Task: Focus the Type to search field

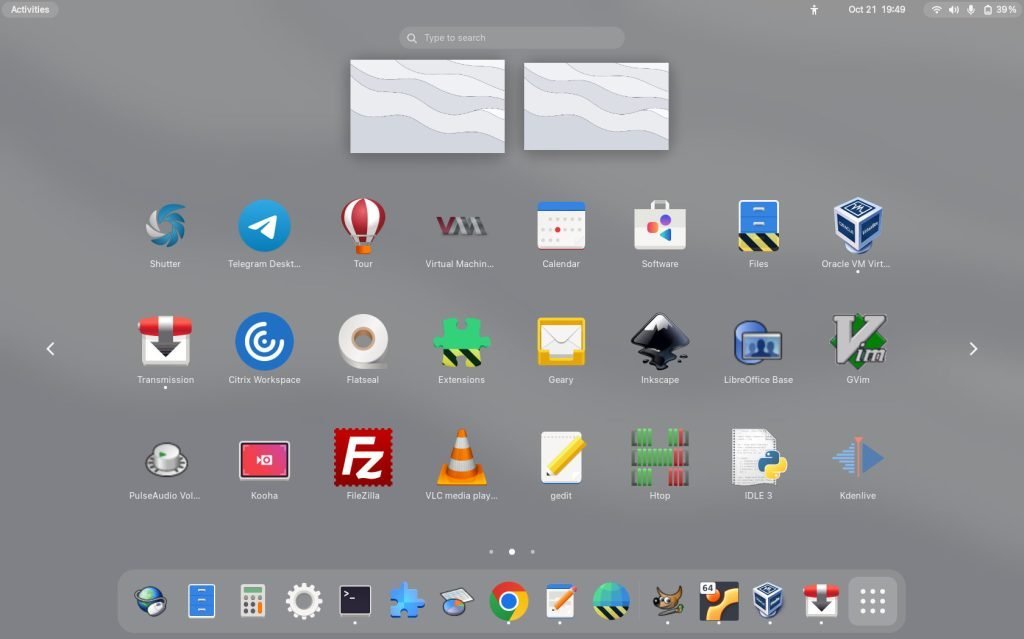Action: click(511, 38)
